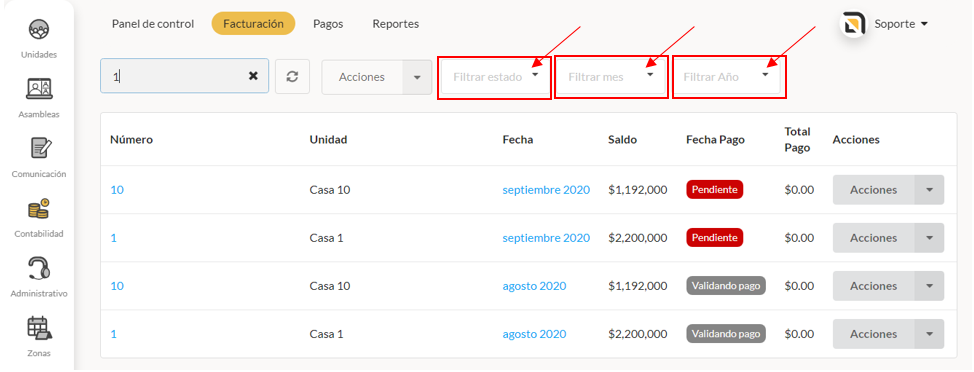This screenshot has height=372, width=974.
Task: Click the Total Pago column header
Action: (x=798, y=140)
